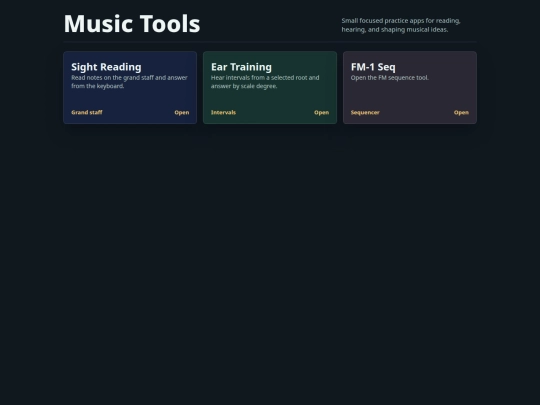The image size is (540, 405).
Task: Click the Ear Training heading
Action: 241,67
